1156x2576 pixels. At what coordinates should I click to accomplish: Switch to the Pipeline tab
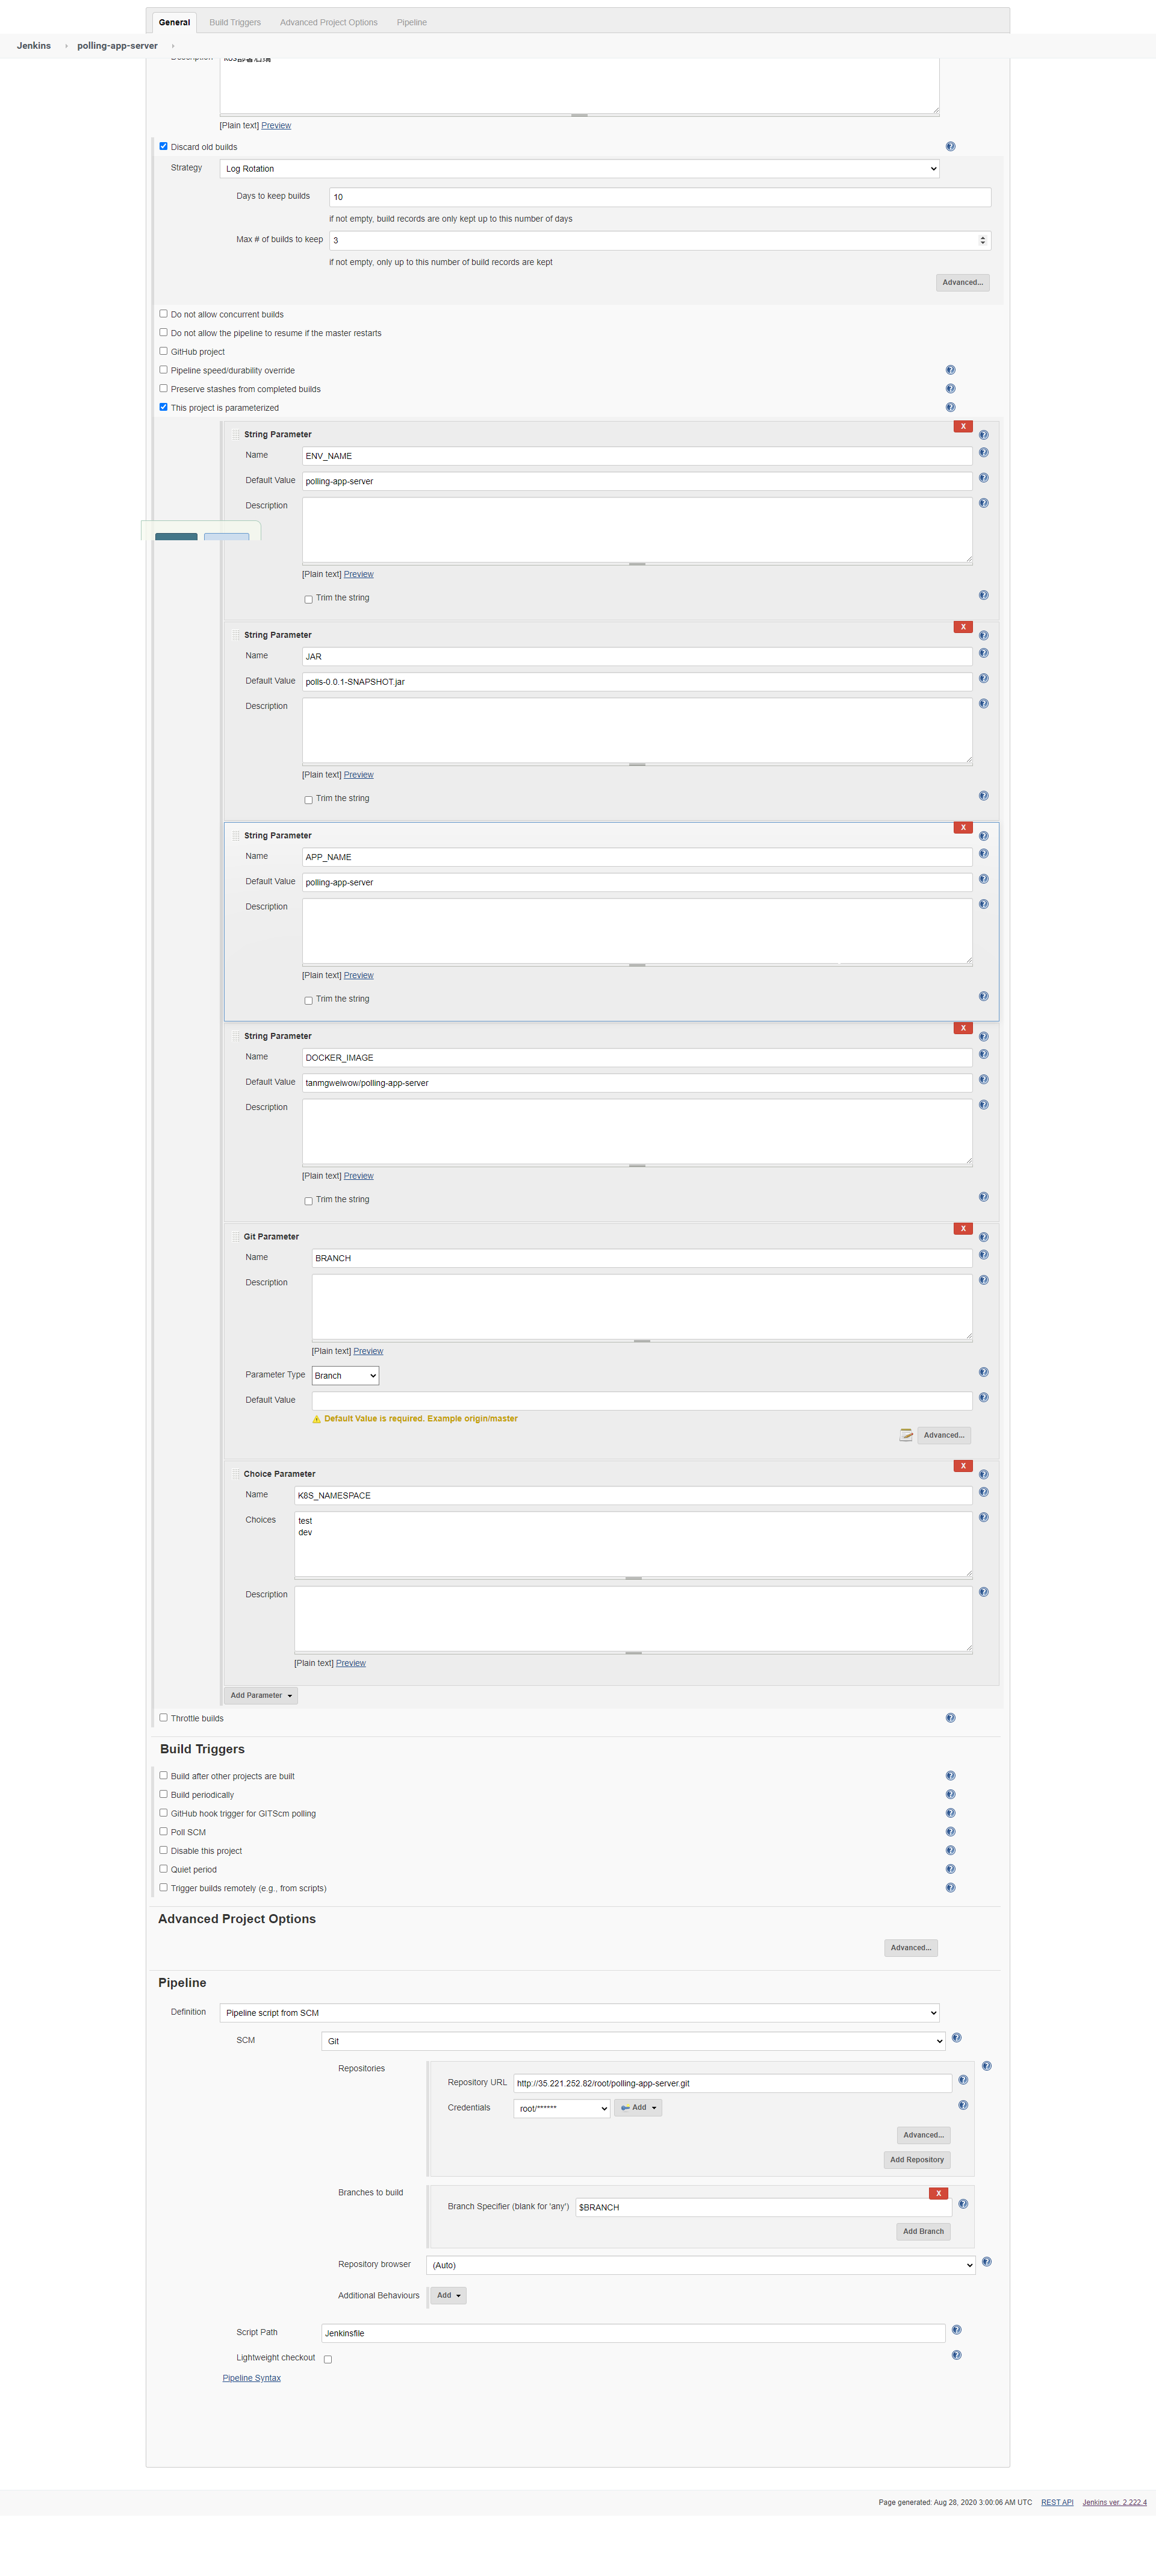(411, 22)
